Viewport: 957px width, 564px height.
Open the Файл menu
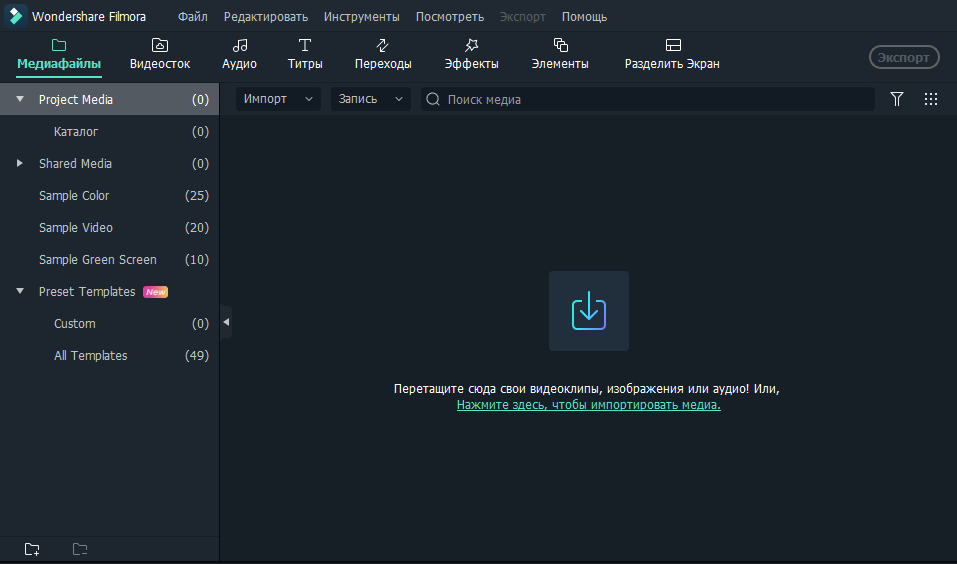[x=192, y=16]
